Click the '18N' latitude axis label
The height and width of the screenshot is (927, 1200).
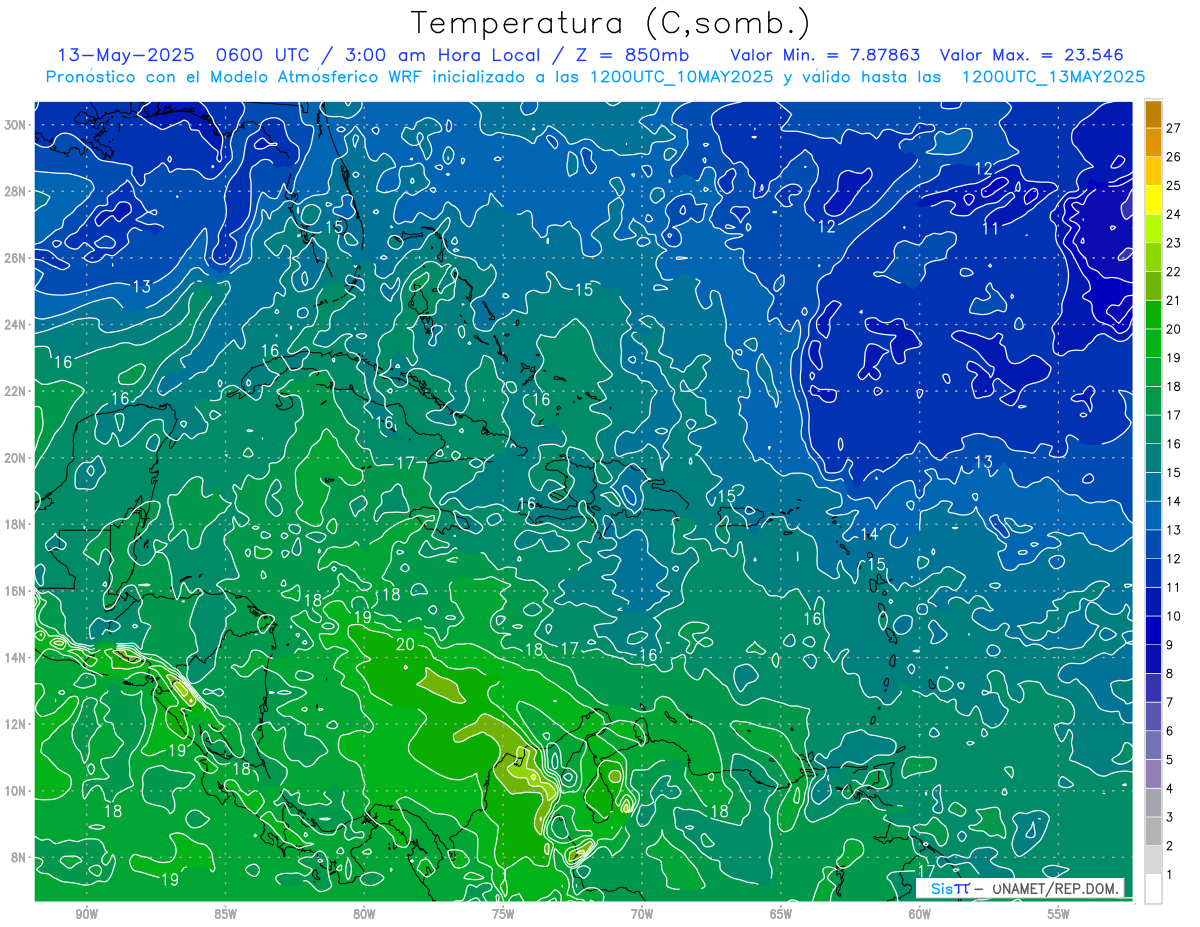[16, 524]
